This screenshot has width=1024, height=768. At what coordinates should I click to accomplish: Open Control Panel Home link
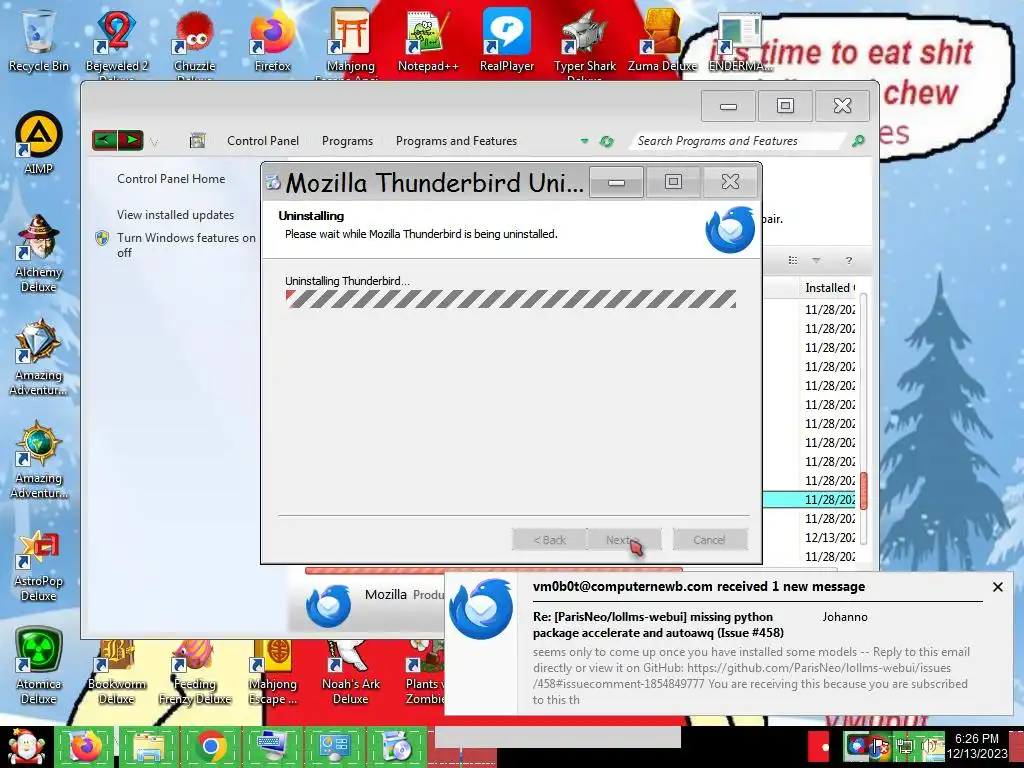click(171, 179)
